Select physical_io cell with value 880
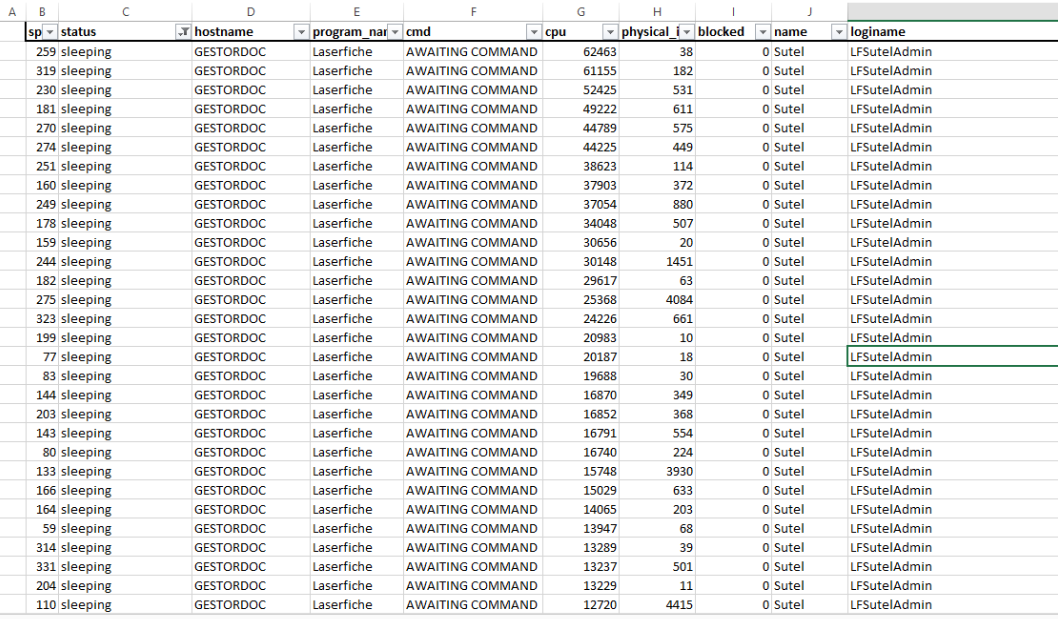 (x=657, y=205)
